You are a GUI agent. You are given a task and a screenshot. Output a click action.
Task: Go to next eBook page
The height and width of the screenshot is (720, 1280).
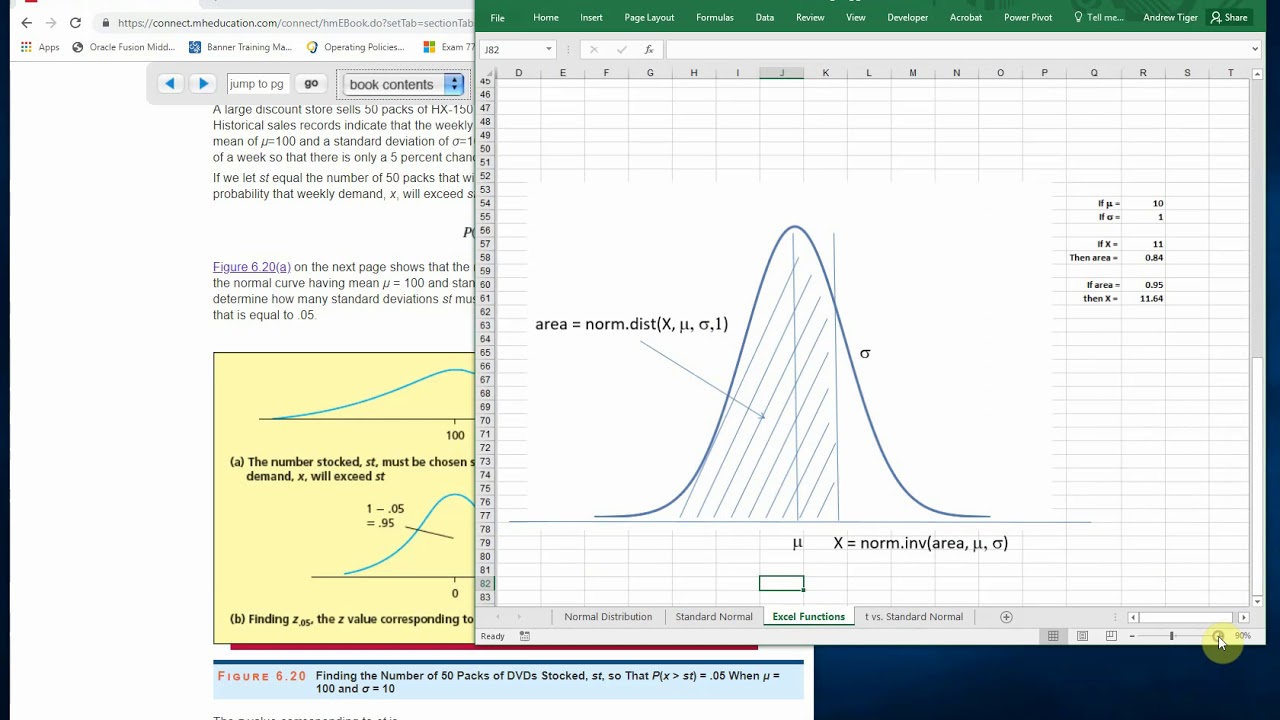[203, 84]
